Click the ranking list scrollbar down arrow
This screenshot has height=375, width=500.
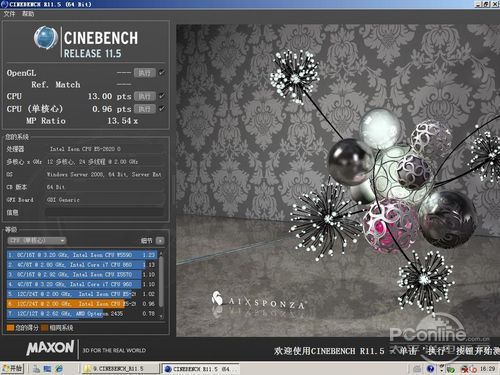[161, 316]
